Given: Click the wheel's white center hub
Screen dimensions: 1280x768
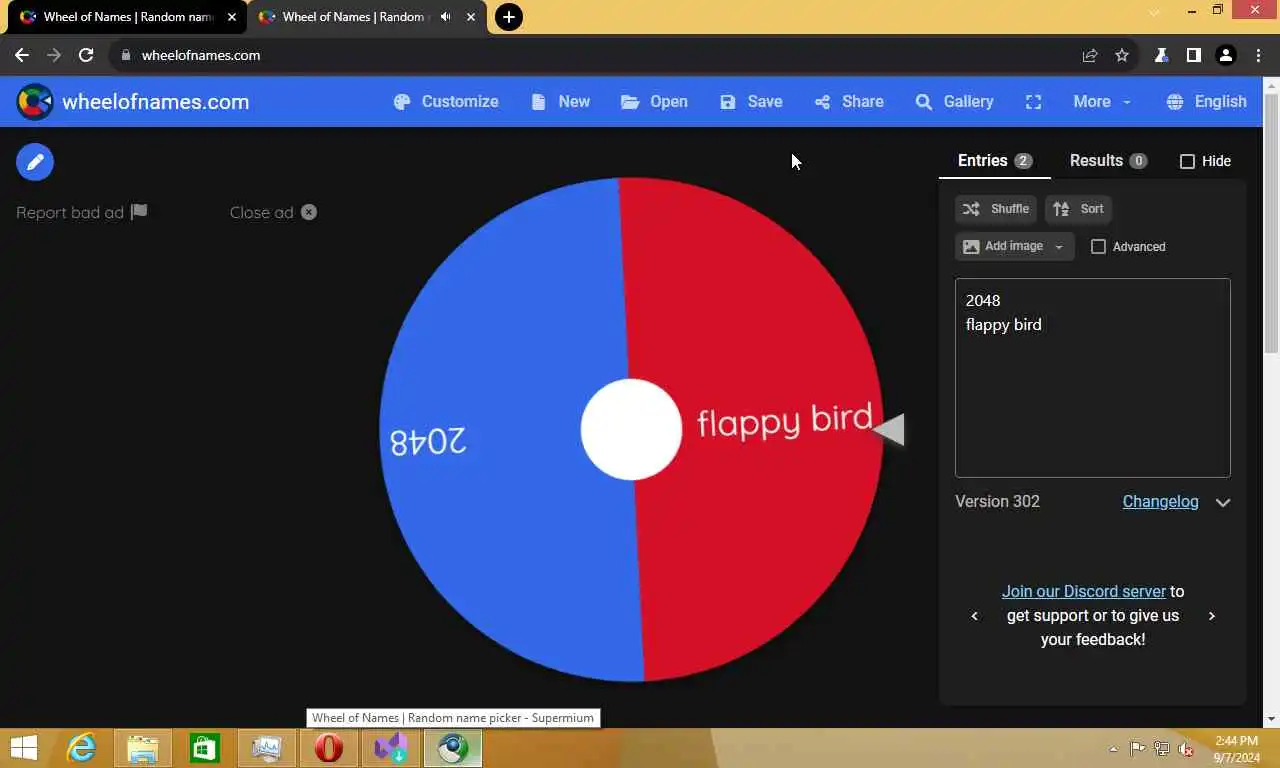Looking at the screenshot, I should coord(631,429).
